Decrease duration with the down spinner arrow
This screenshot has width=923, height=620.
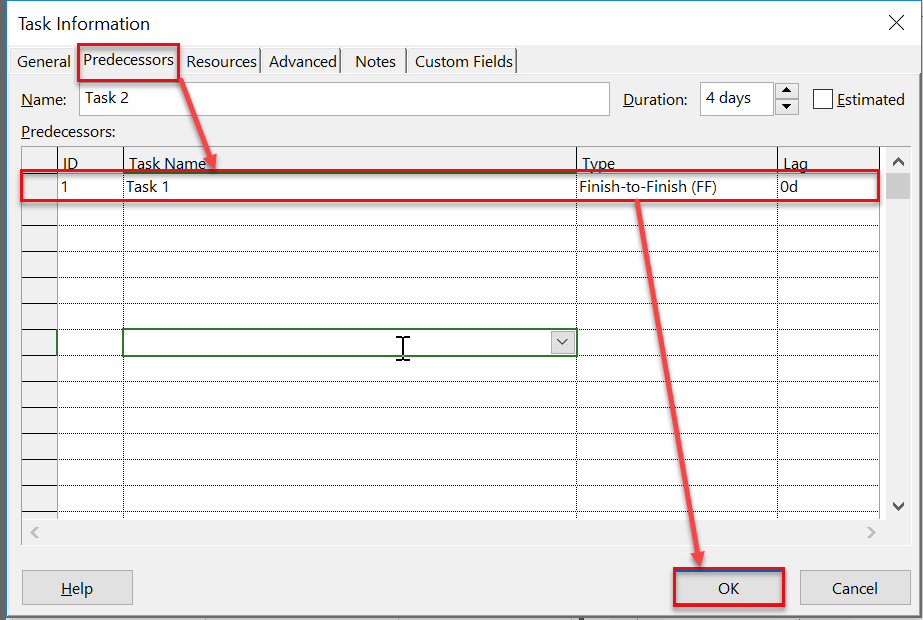click(x=787, y=107)
